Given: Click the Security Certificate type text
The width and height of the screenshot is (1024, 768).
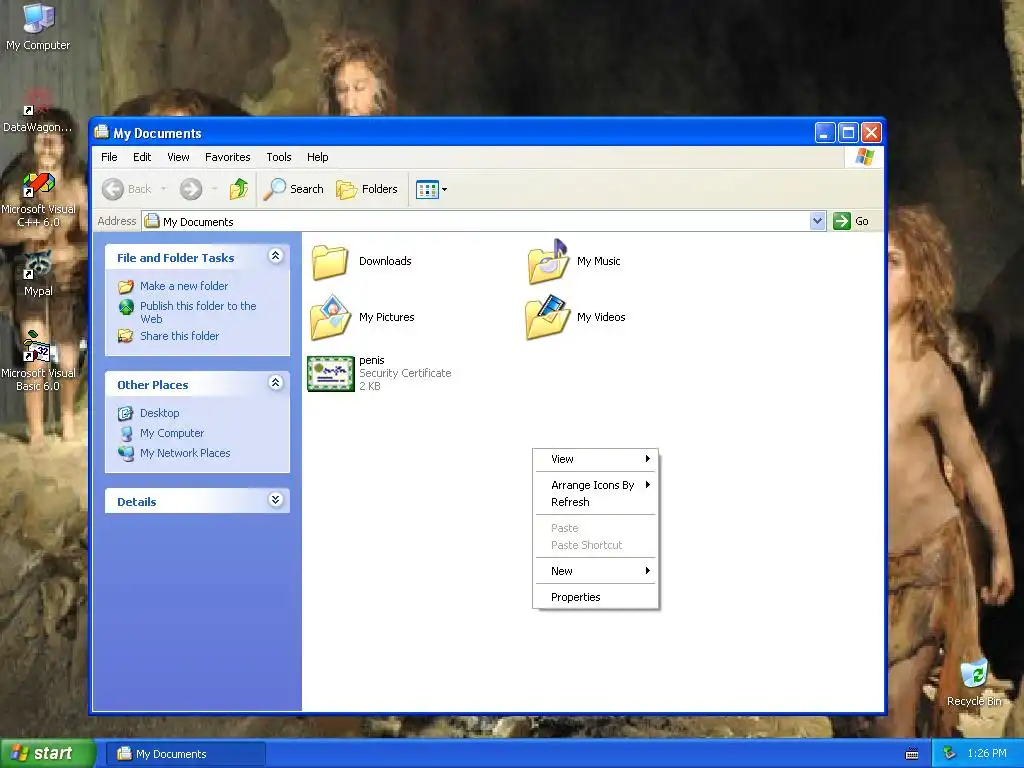Looking at the screenshot, I should pos(405,374).
